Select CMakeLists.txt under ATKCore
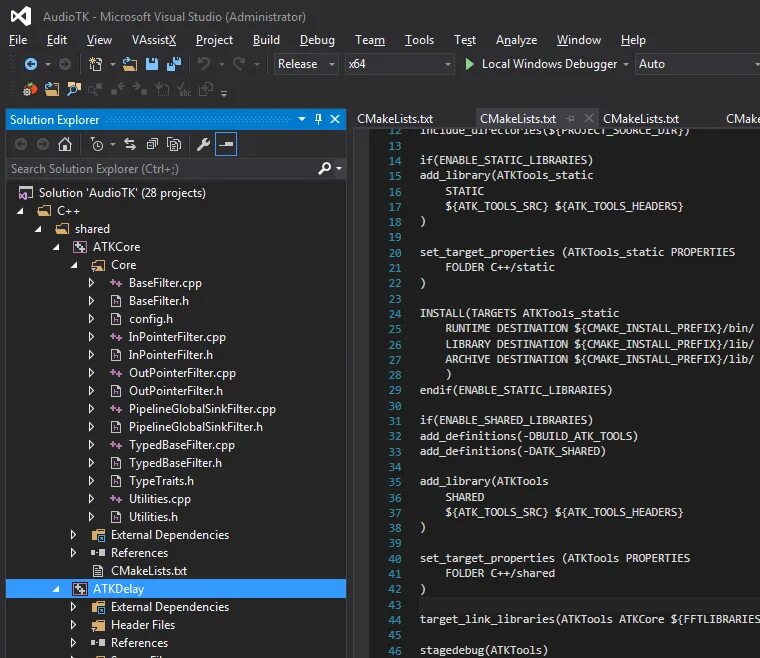 pos(149,571)
